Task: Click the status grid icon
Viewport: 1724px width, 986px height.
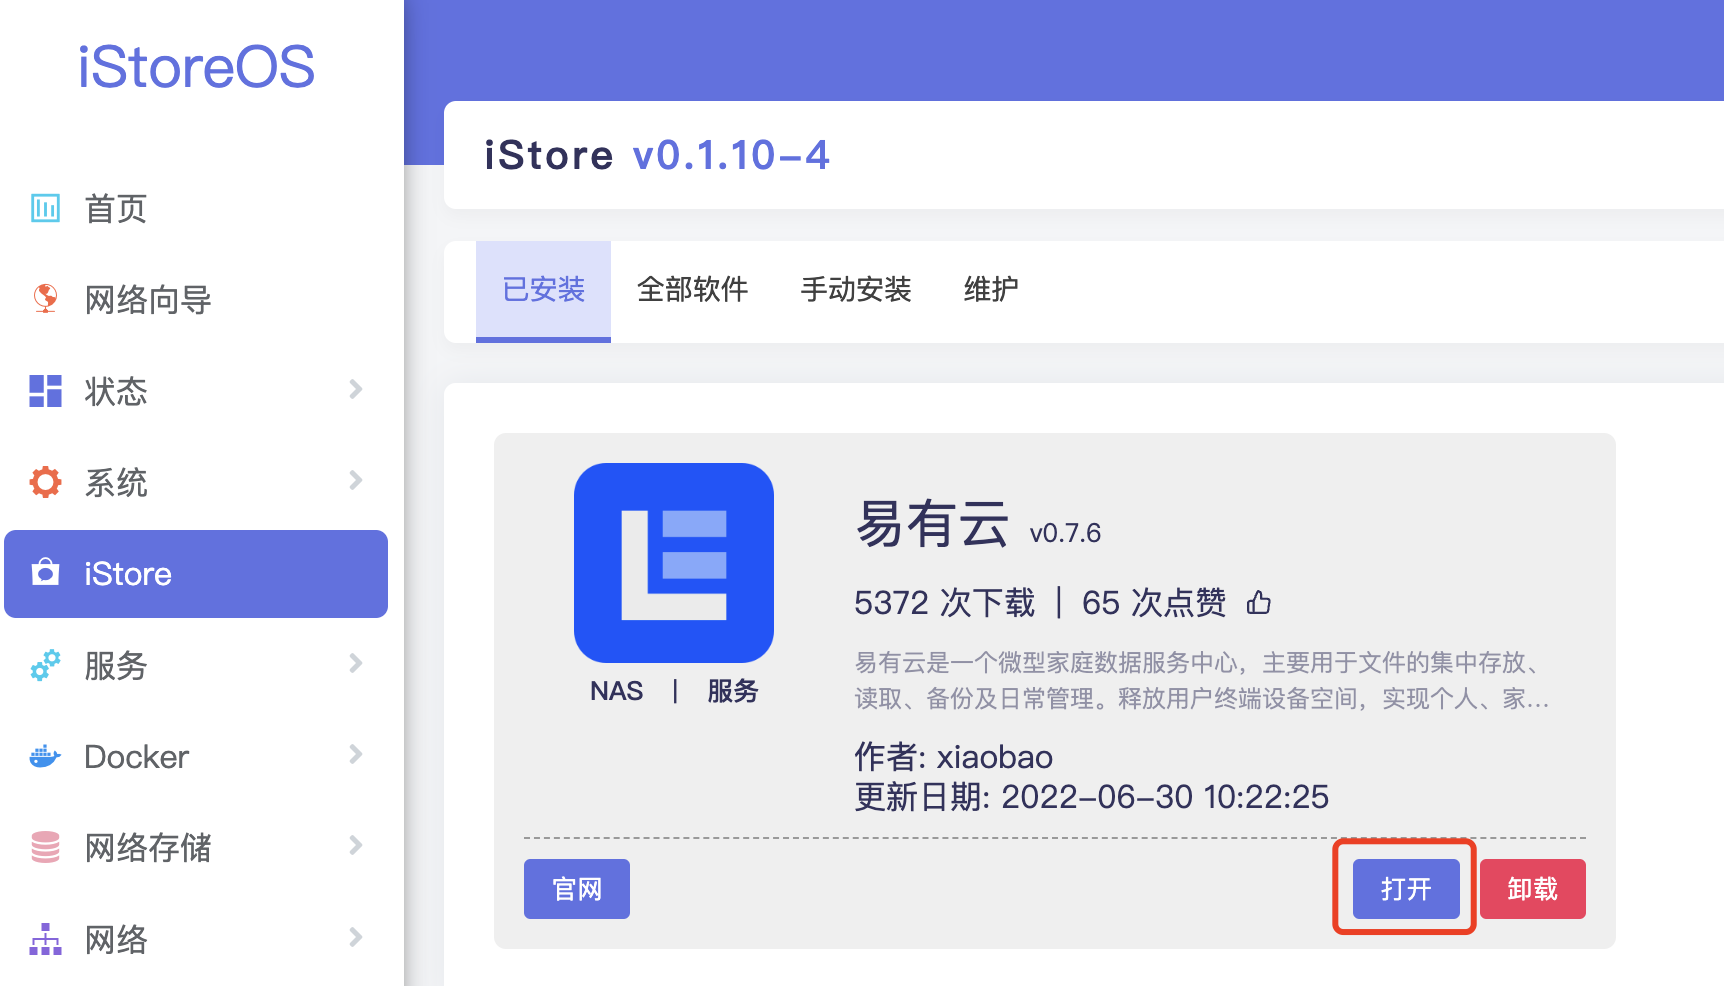Action: pos(45,391)
